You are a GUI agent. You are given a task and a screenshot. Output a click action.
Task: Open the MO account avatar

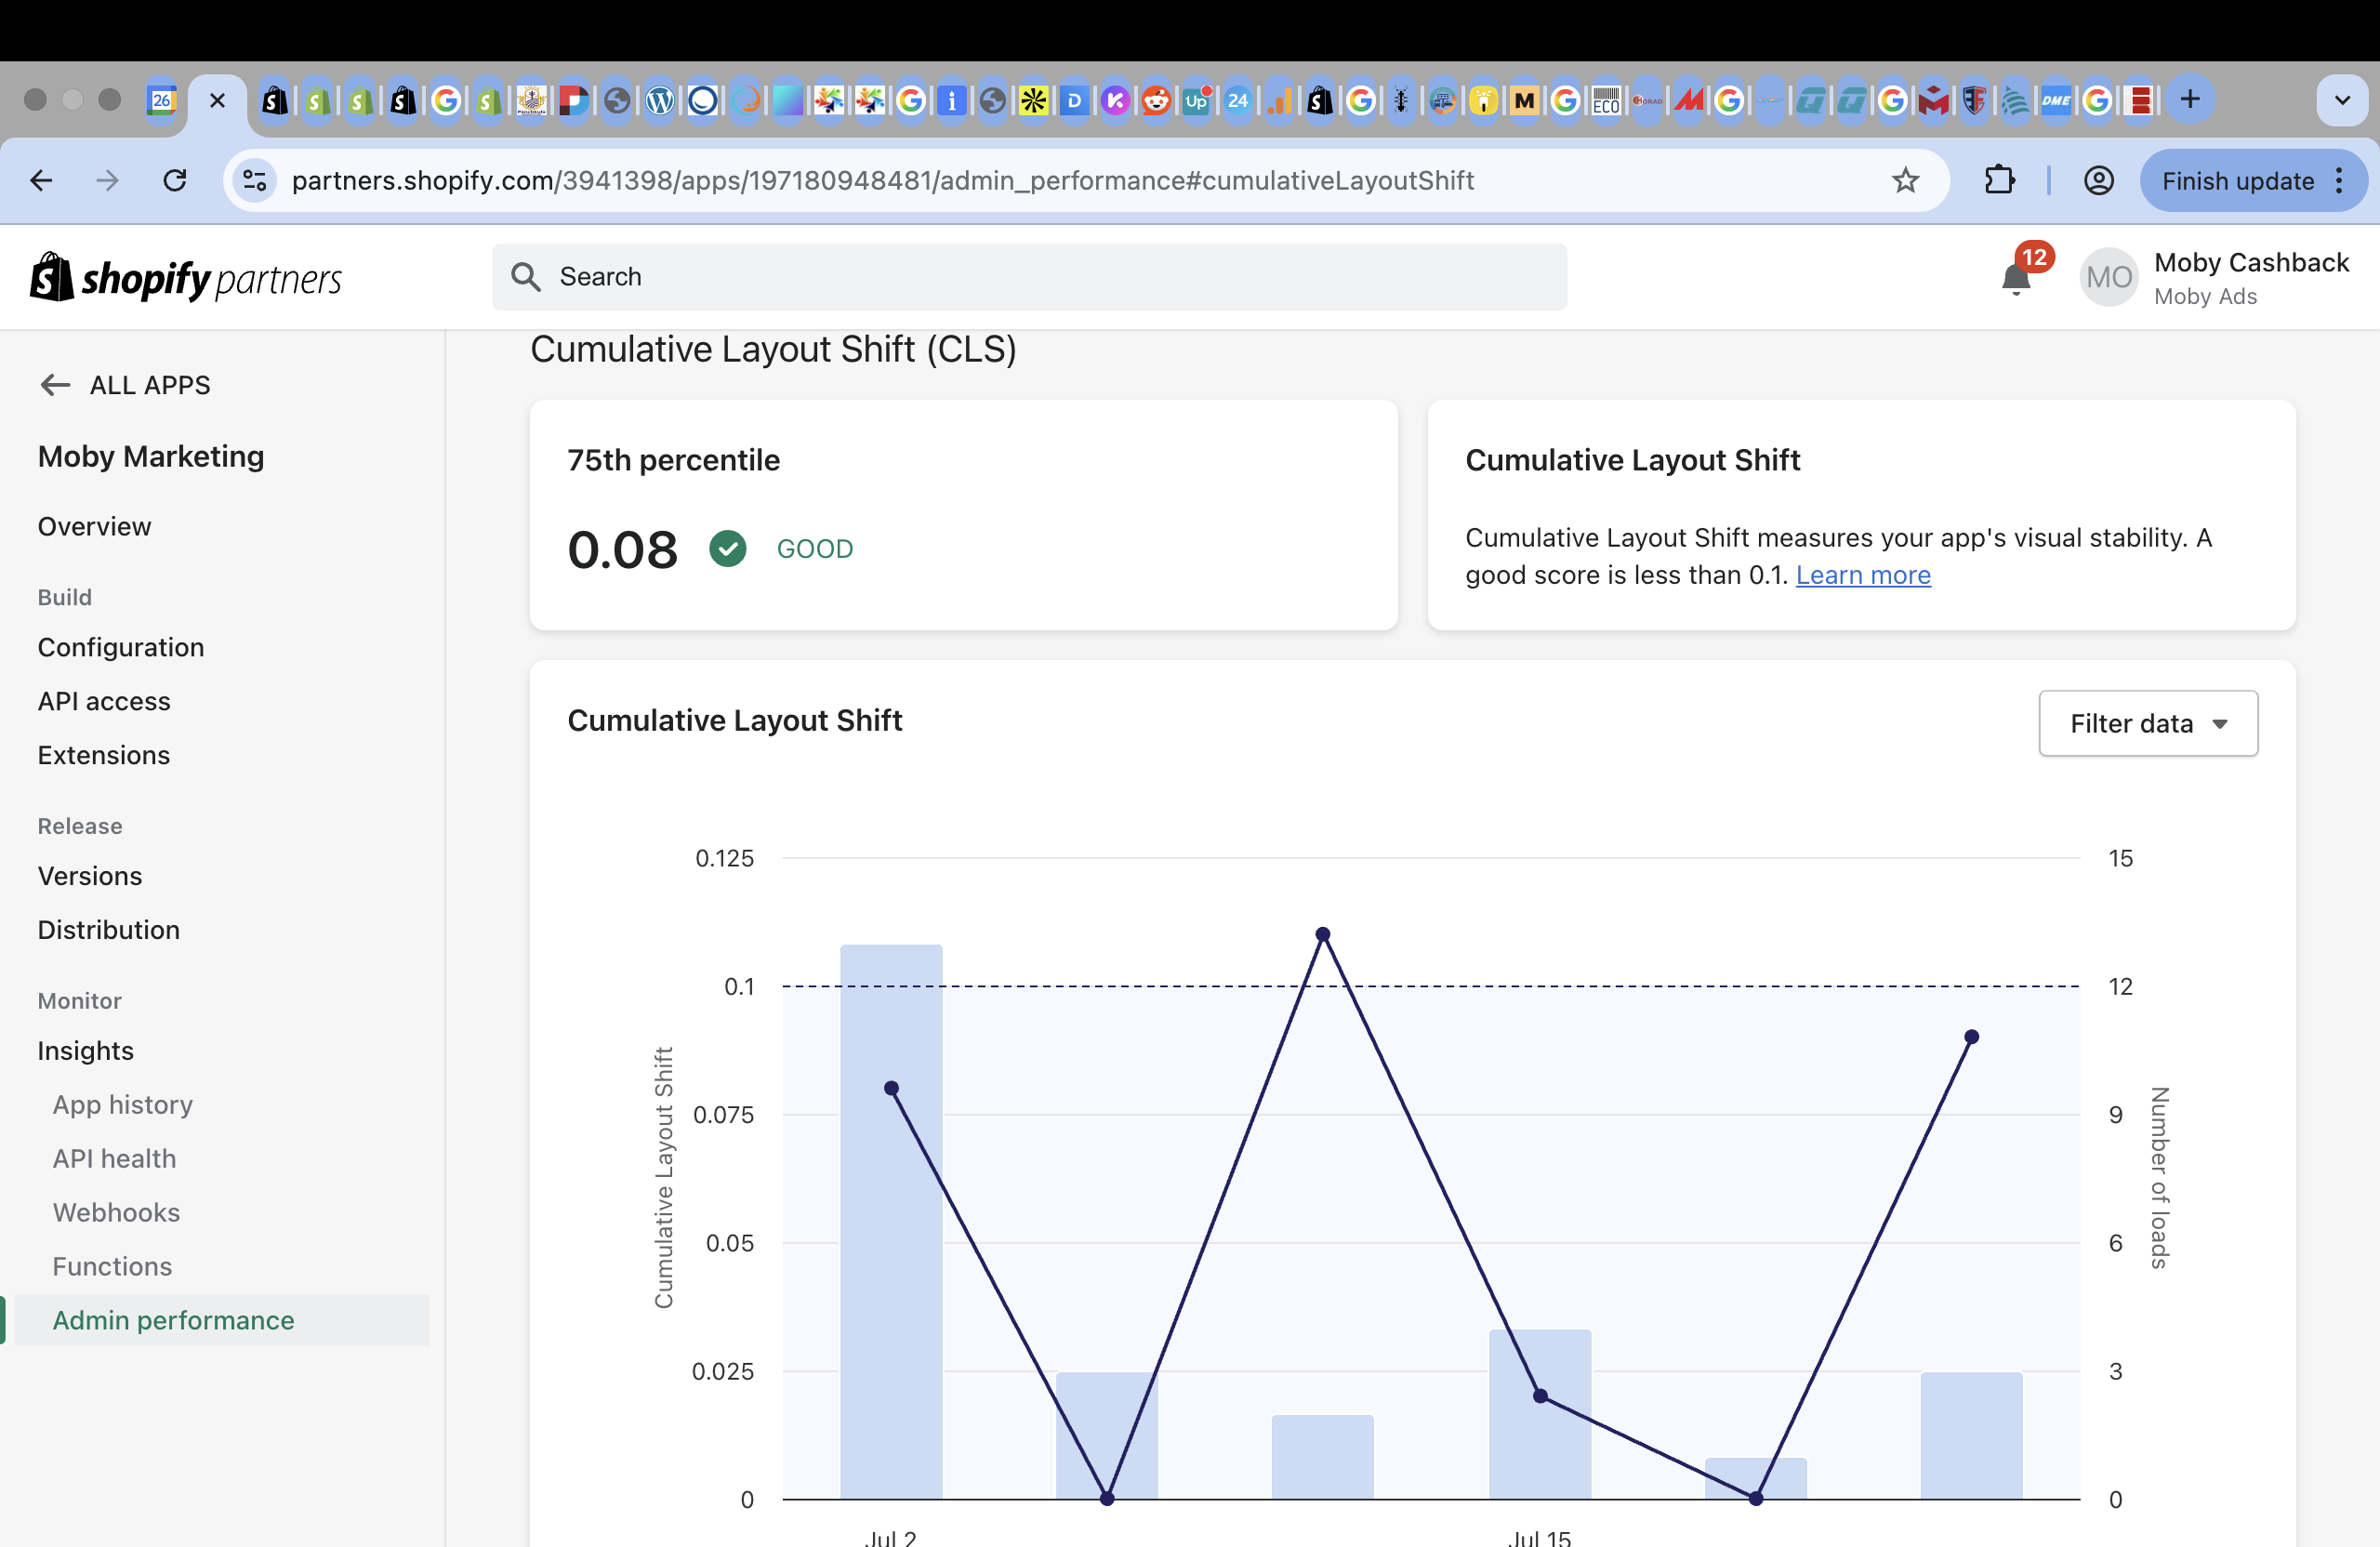point(2109,277)
